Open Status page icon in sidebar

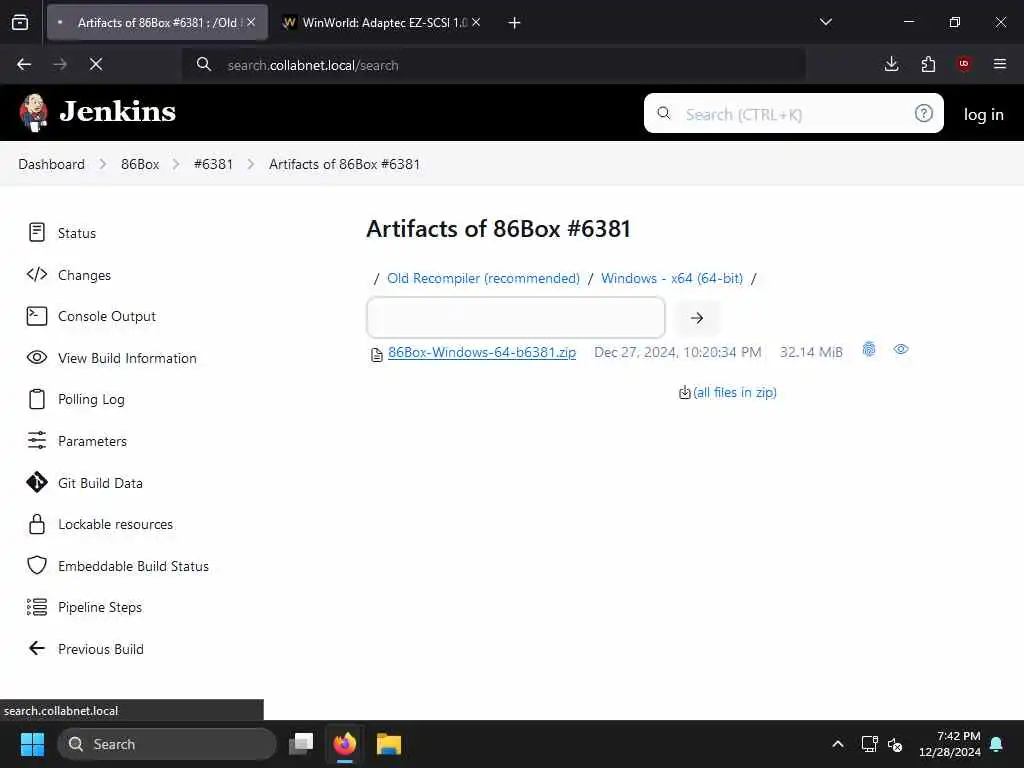[37, 232]
